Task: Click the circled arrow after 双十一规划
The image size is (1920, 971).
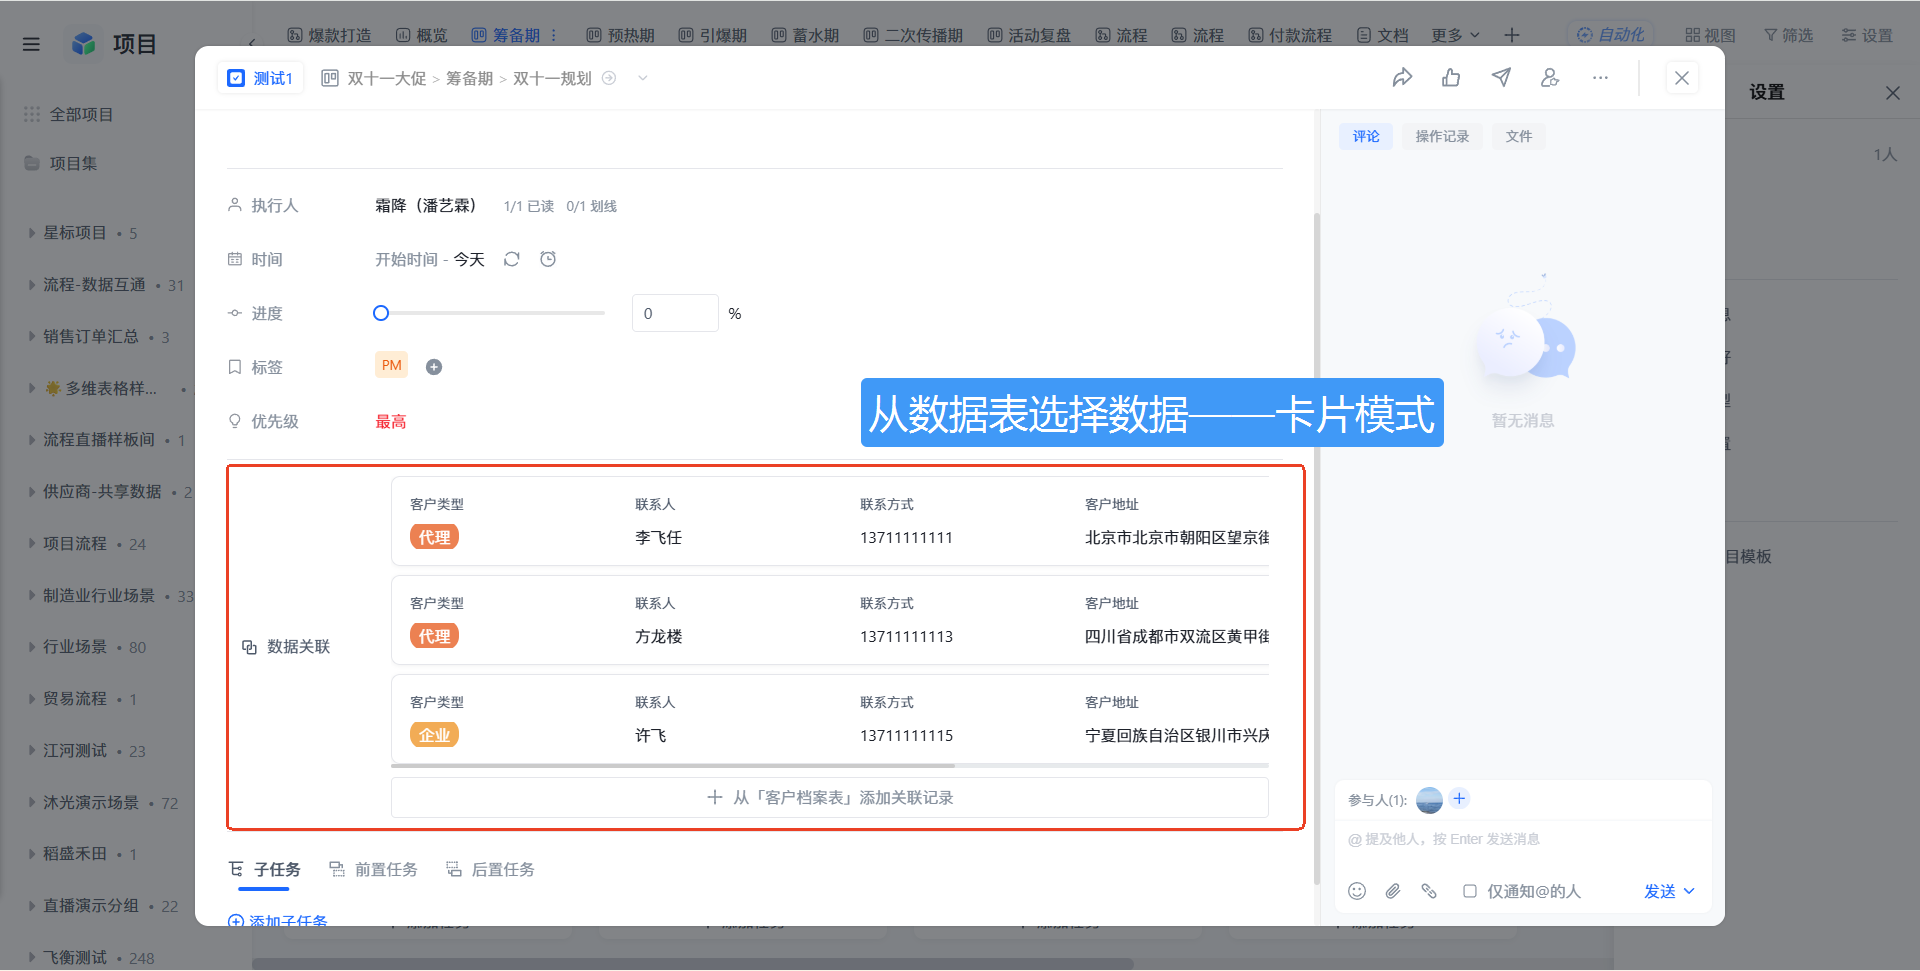Action: point(609,78)
